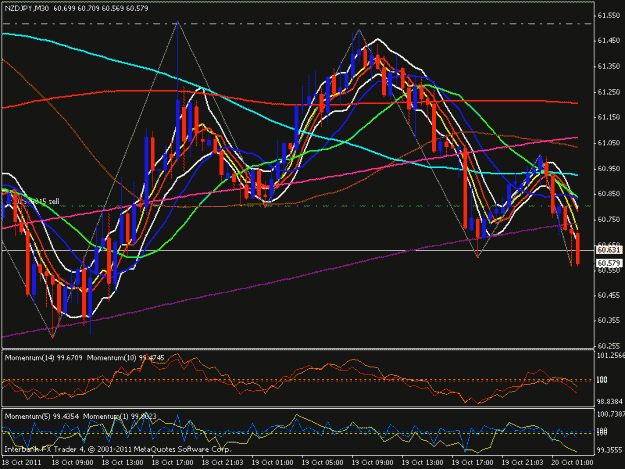Click the 100 level in Momentum(14) panel
The width and height of the screenshot is (625, 469).
pyautogui.click(x=602, y=380)
